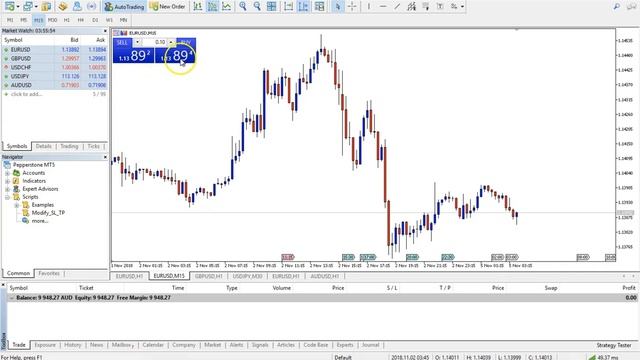Open the Journal tab in Toolbox
This screenshot has width=640, height=360.
pos(370,345)
